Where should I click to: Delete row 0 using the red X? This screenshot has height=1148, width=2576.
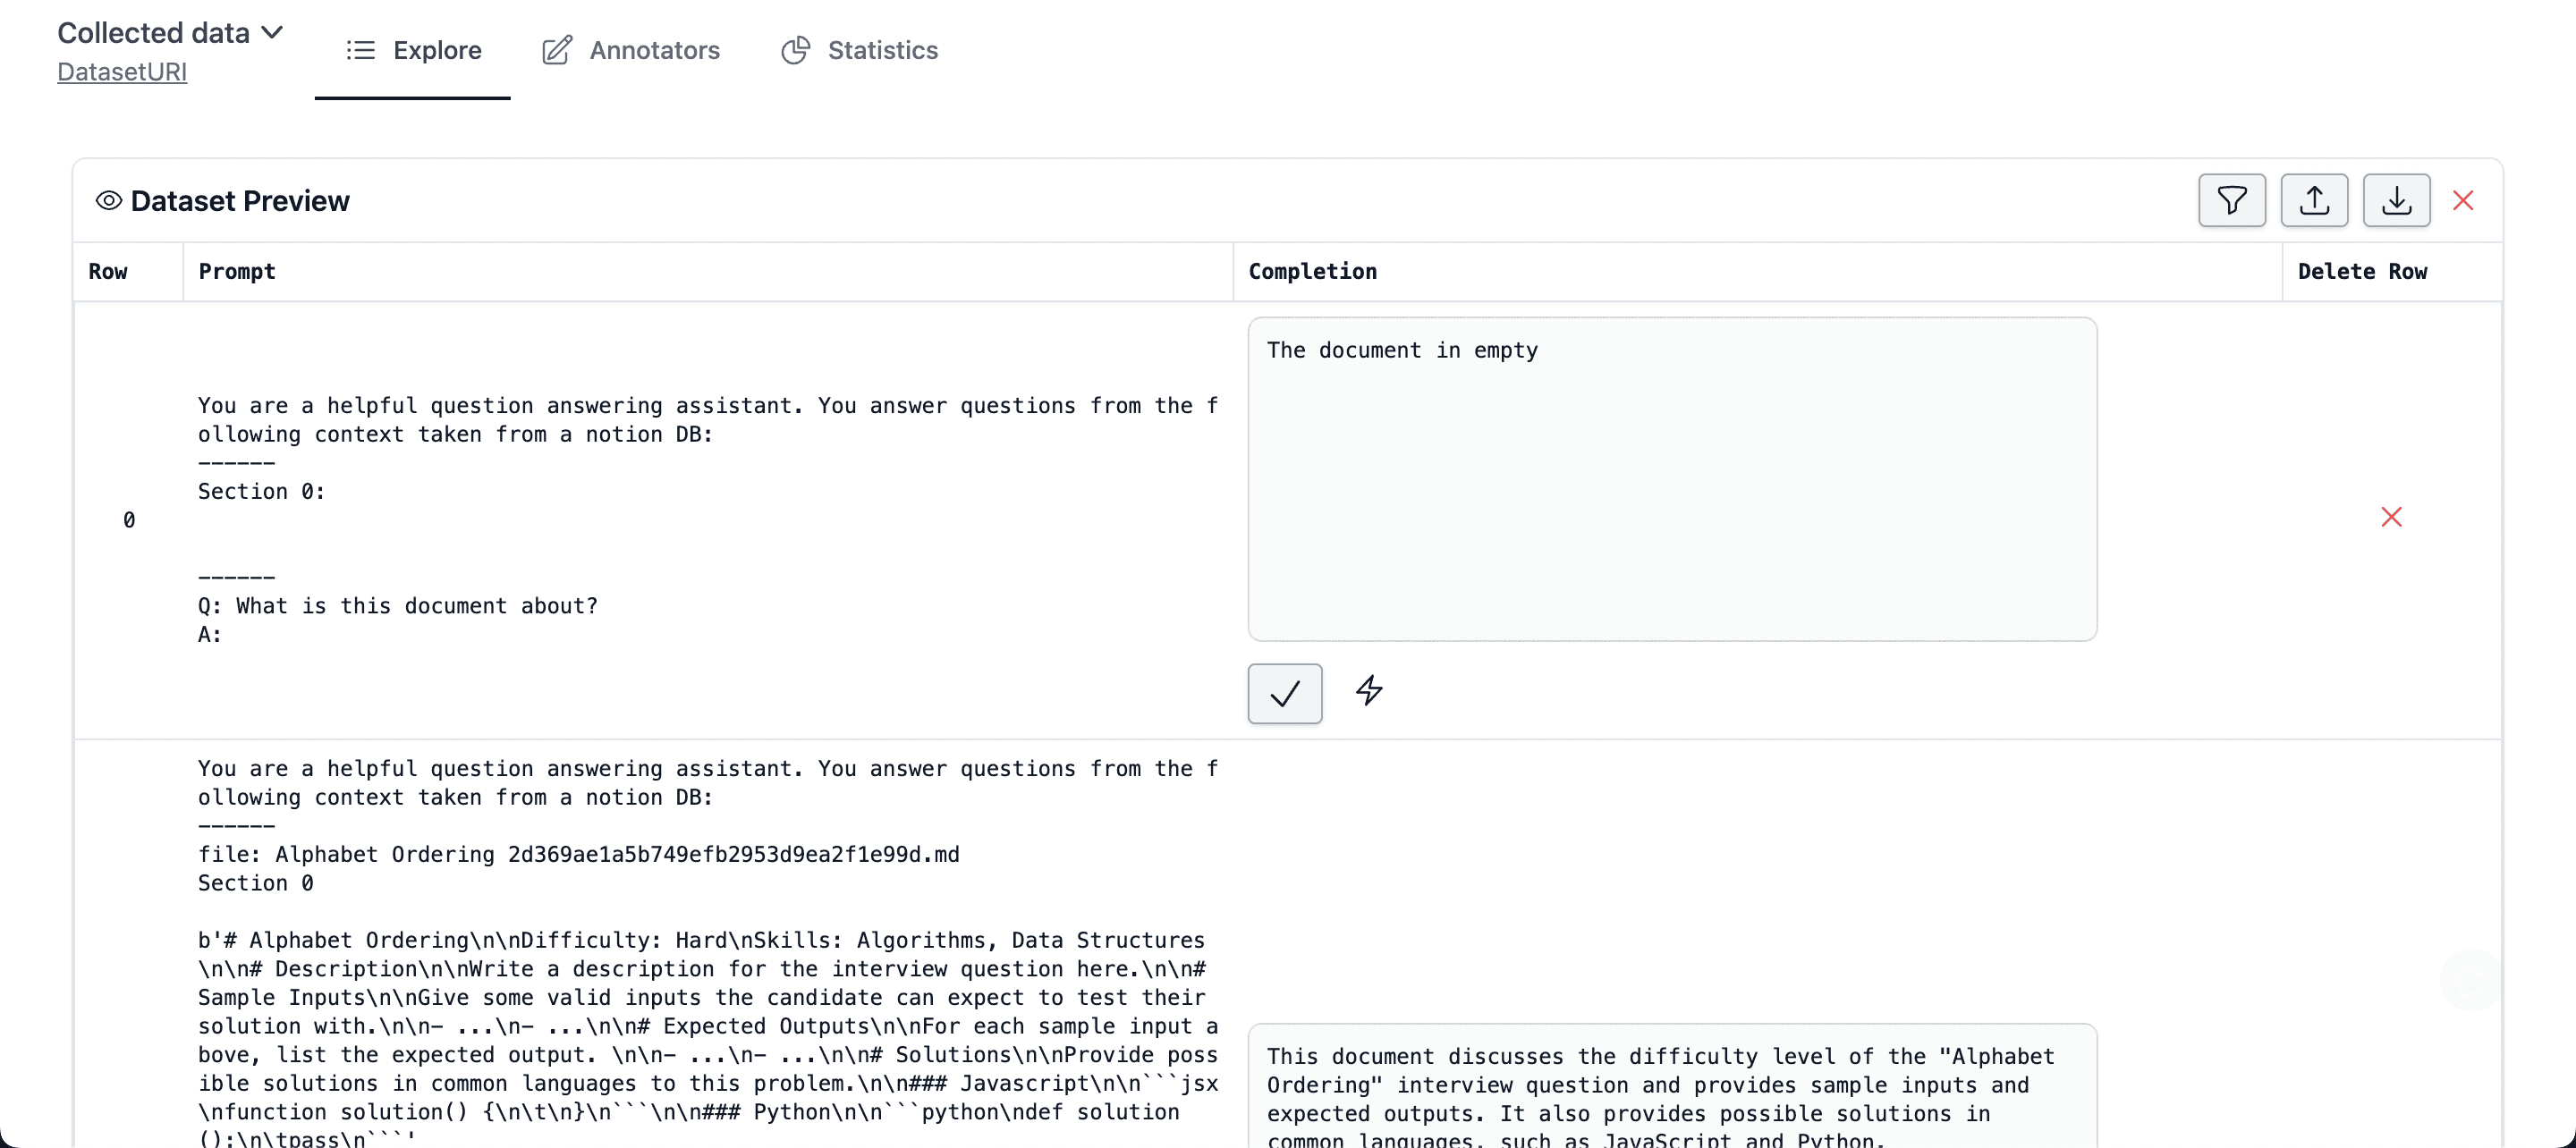tap(2391, 517)
